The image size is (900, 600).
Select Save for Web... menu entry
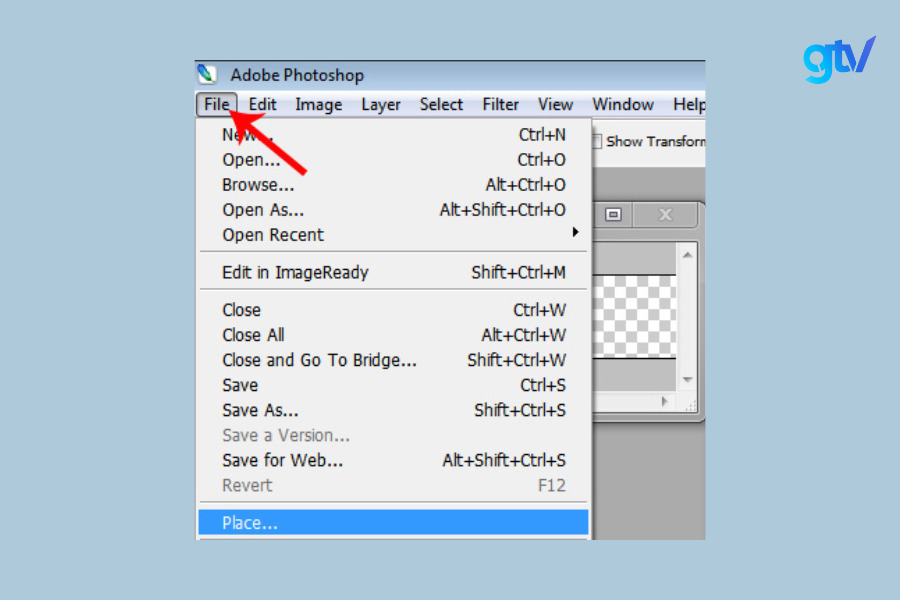pos(283,460)
